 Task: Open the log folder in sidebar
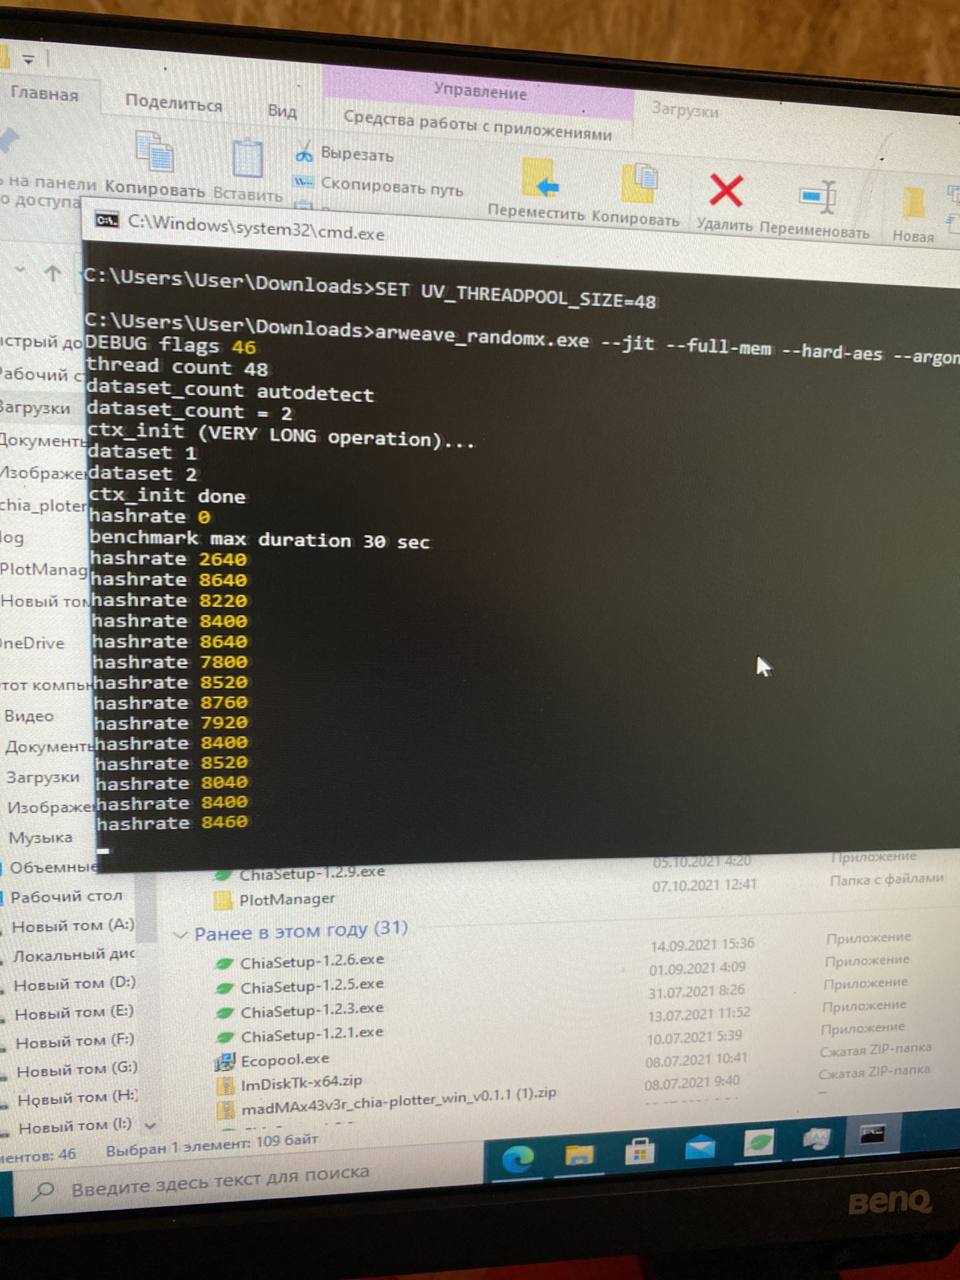[12, 538]
